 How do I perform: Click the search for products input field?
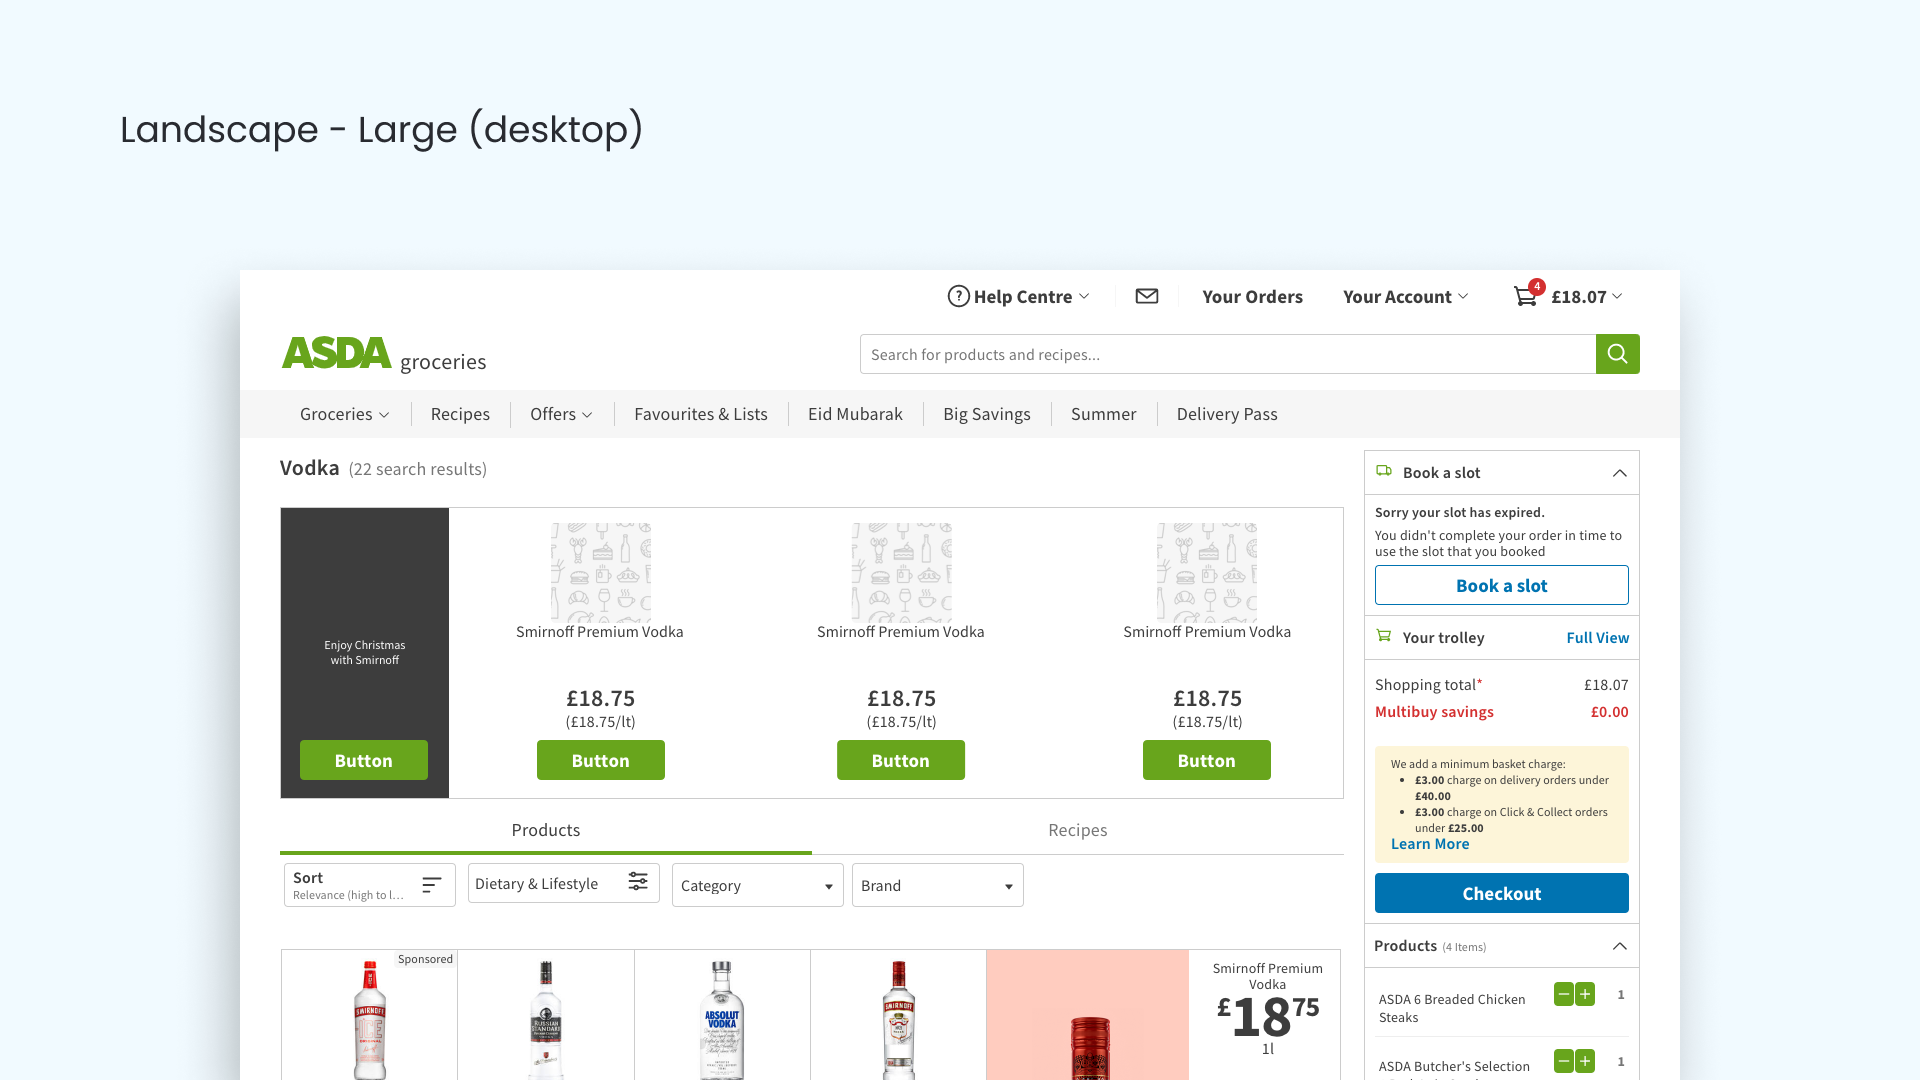coord(1228,354)
